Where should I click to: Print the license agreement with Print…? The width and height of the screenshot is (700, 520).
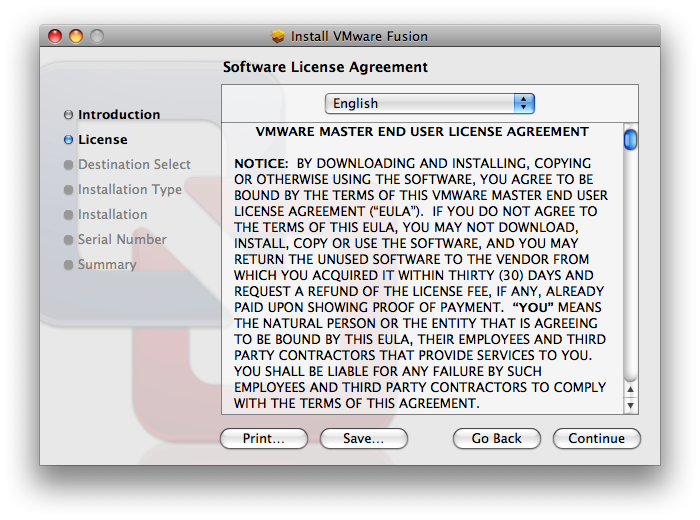pyautogui.click(x=263, y=438)
